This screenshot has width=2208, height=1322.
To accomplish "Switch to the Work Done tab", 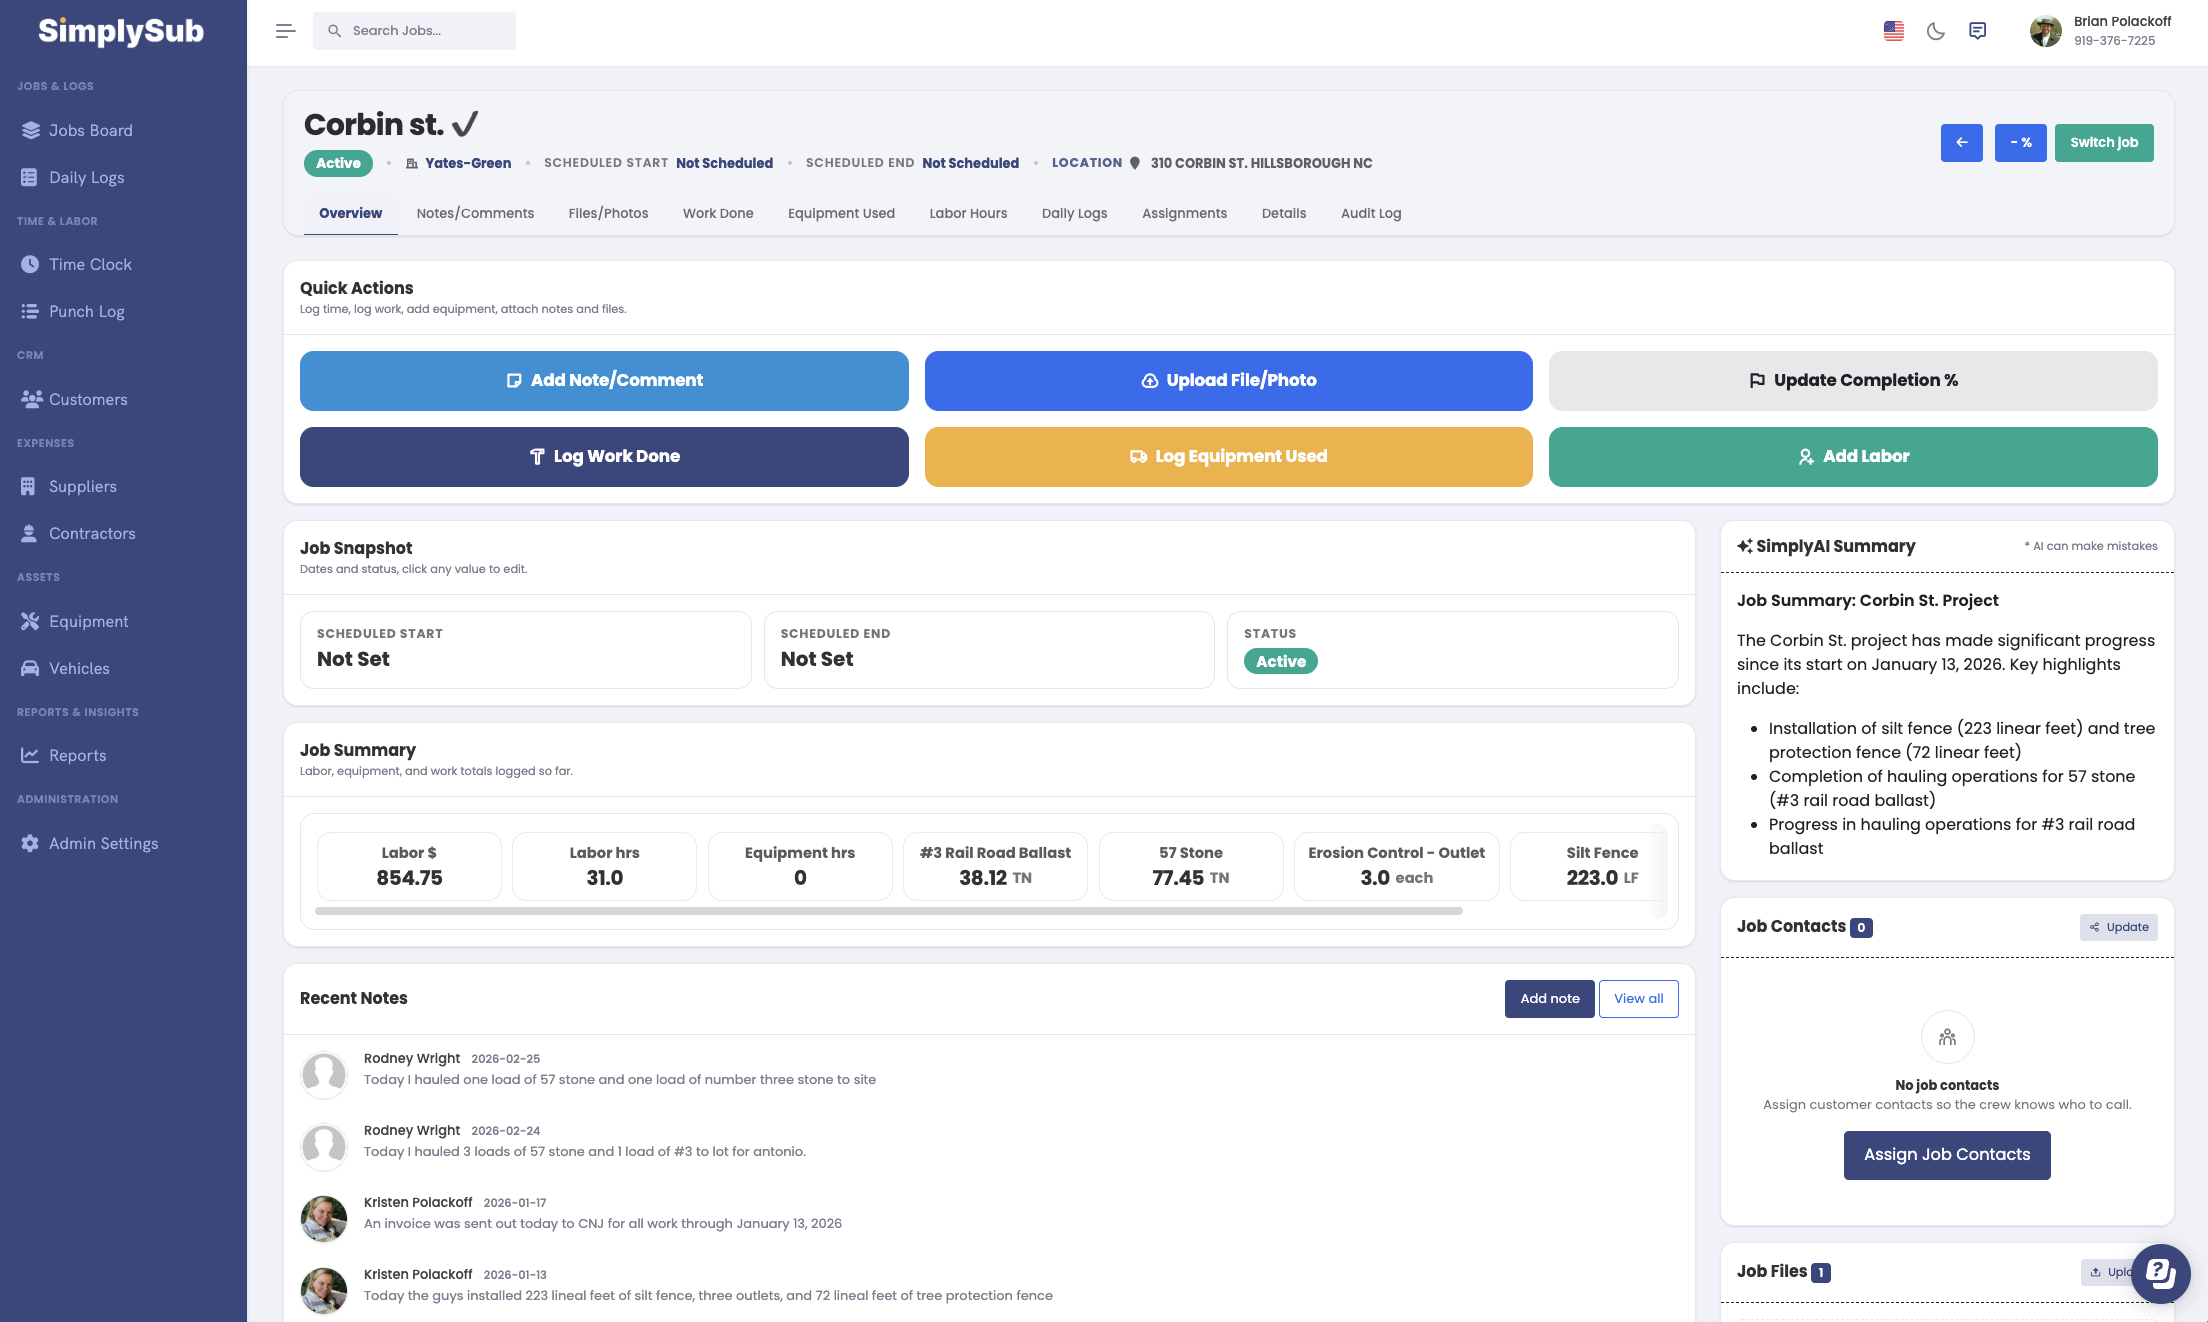I will (x=717, y=213).
